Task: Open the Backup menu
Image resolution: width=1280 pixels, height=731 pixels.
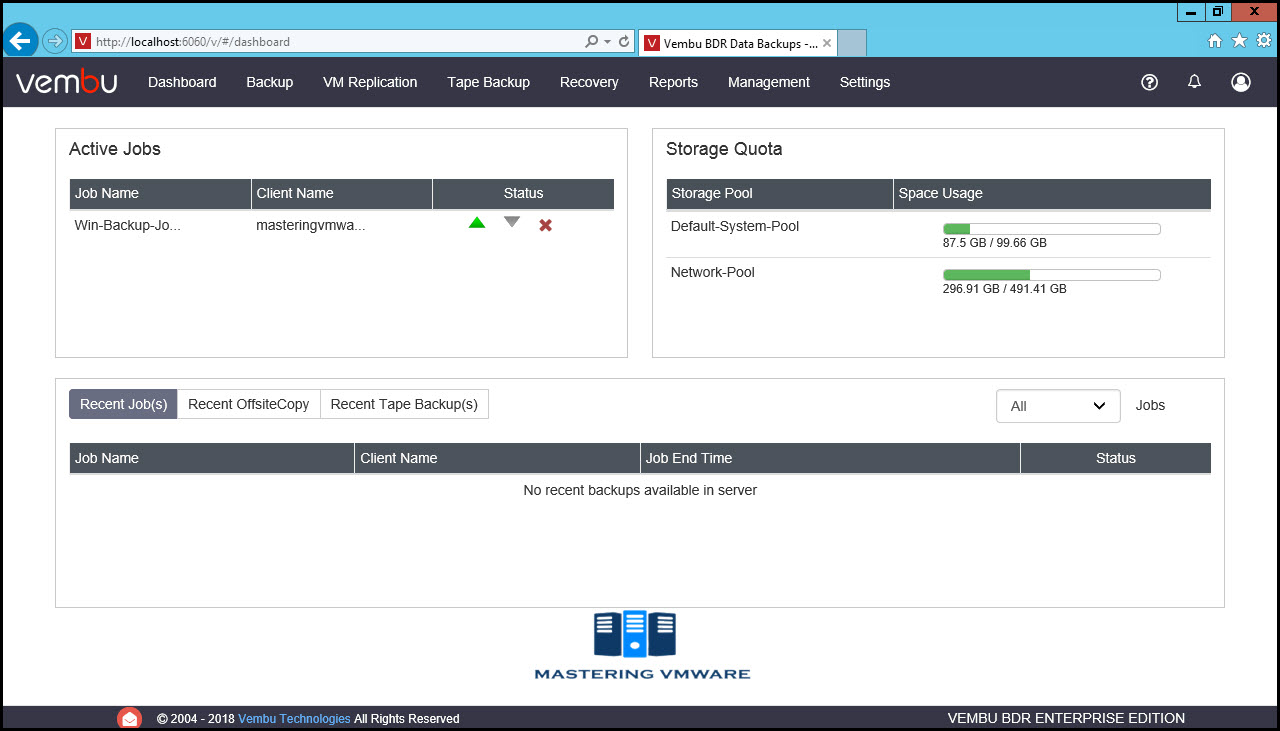Action: [x=270, y=82]
